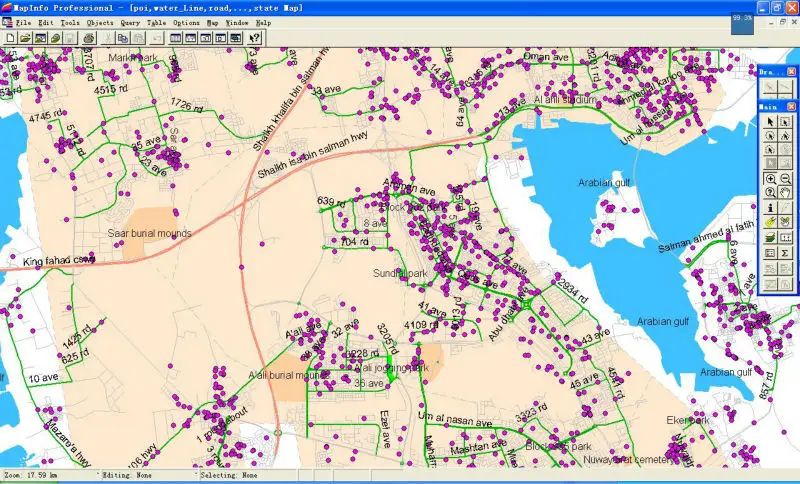Print the map using the printer icon
Viewport: 800px width, 484px height.
(x=88, y=38)
